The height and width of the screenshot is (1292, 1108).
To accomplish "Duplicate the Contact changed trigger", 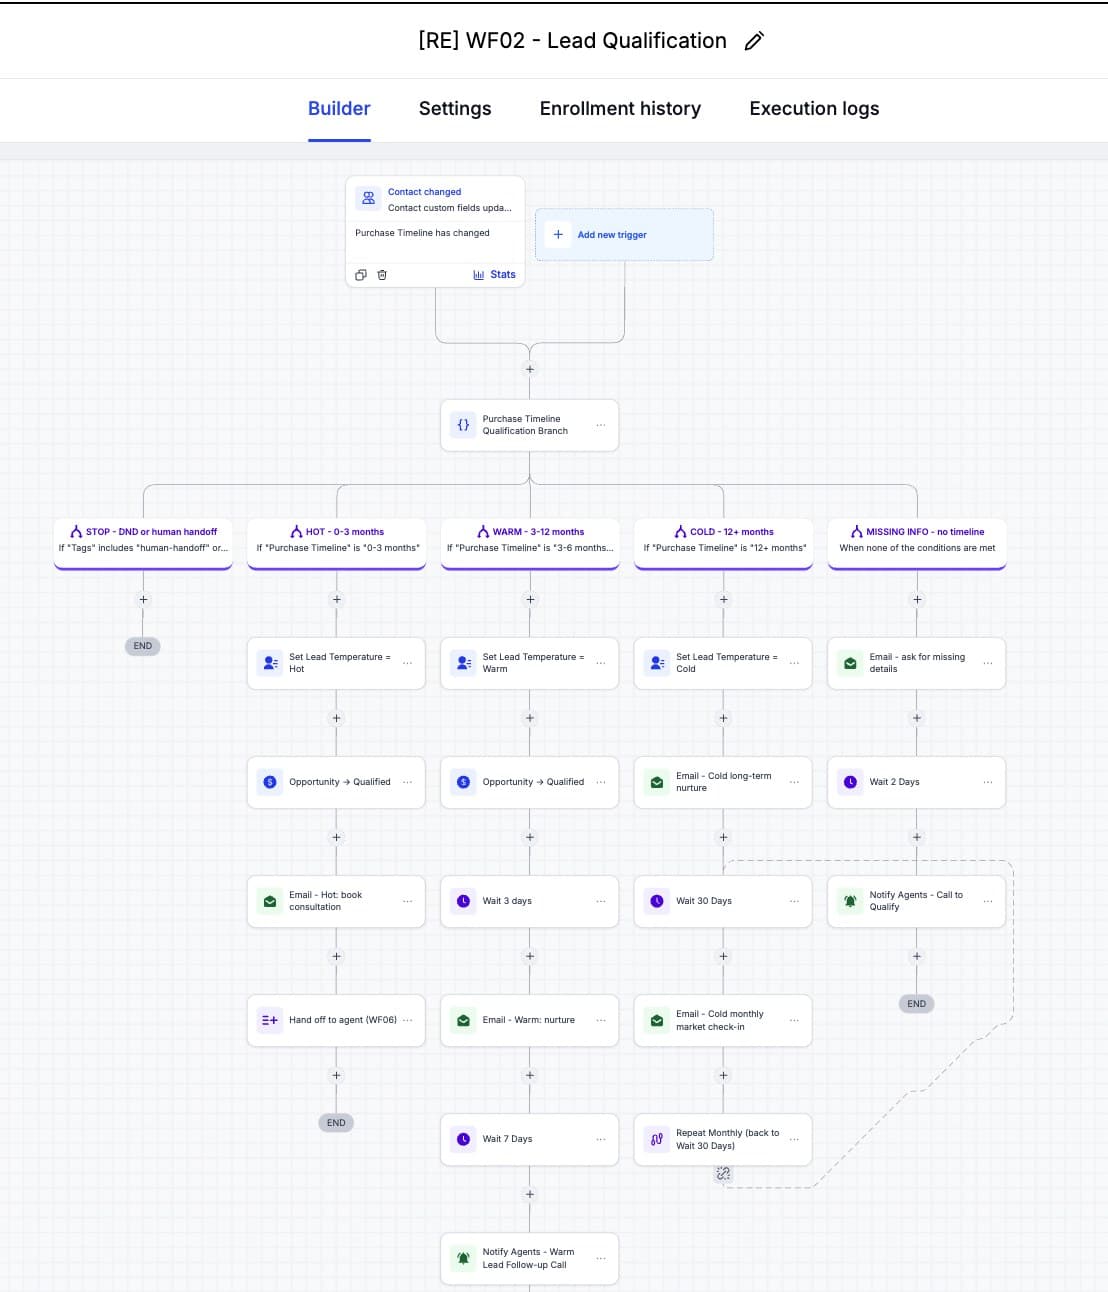I will click(361, 275).
